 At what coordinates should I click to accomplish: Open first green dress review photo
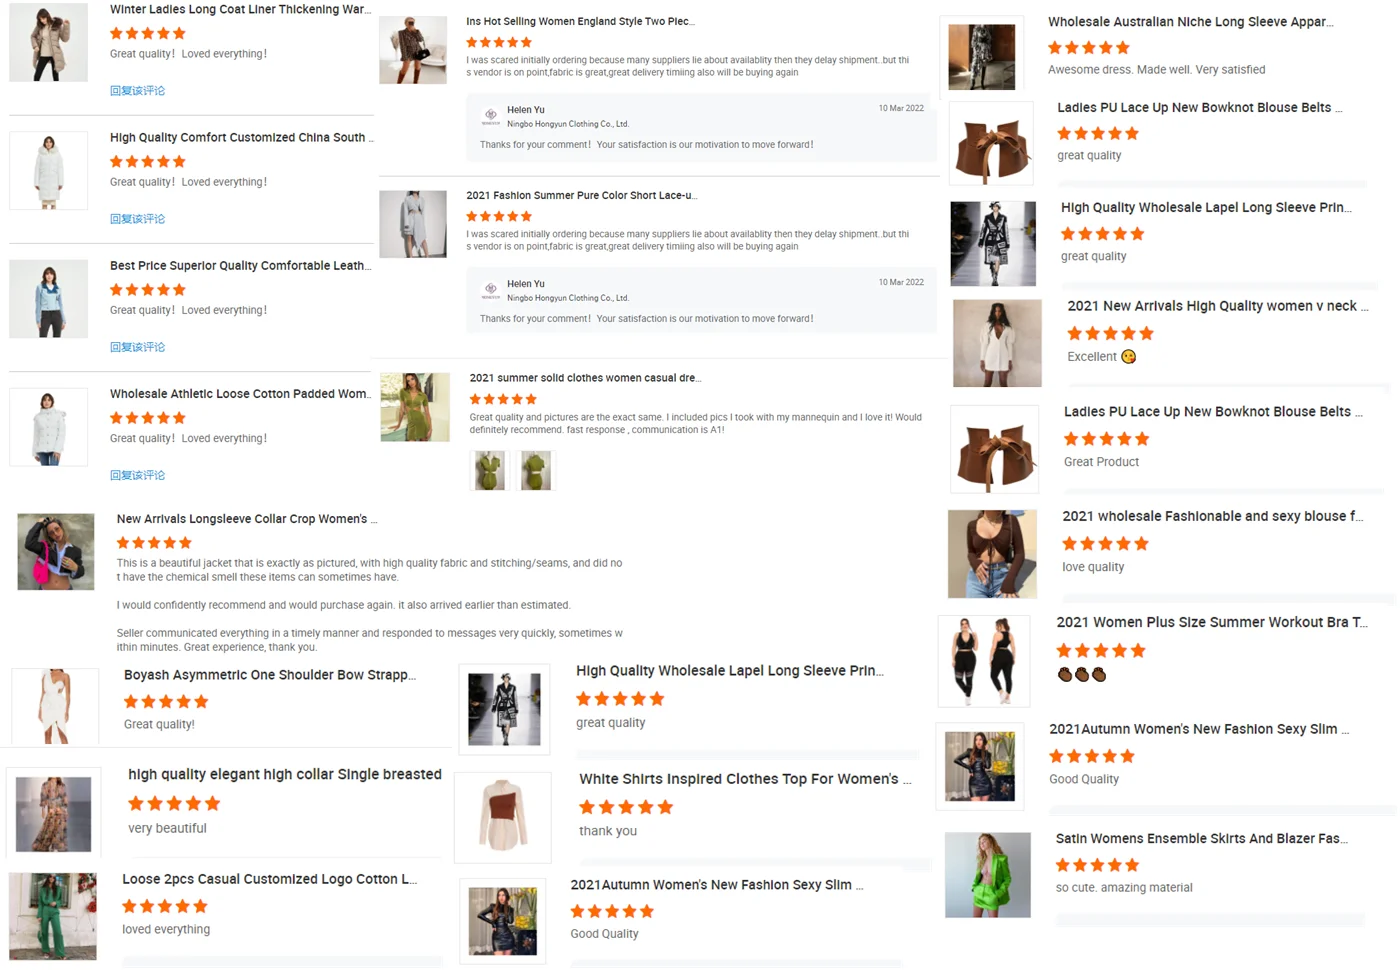click(x=489, y=470)
